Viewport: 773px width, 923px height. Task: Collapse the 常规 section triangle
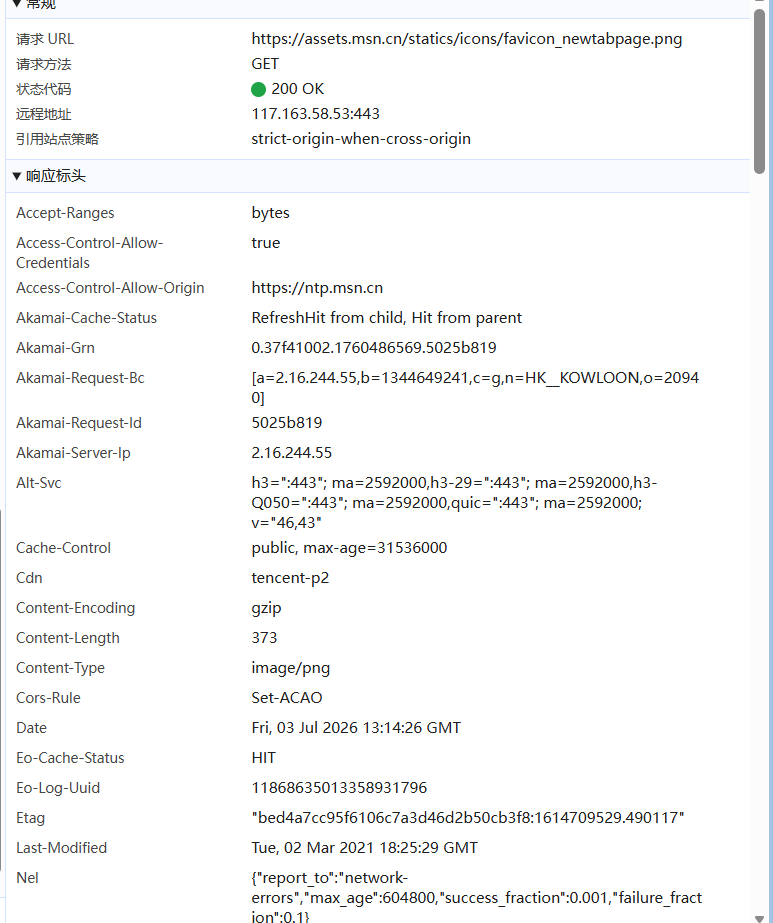click(16, 4)
